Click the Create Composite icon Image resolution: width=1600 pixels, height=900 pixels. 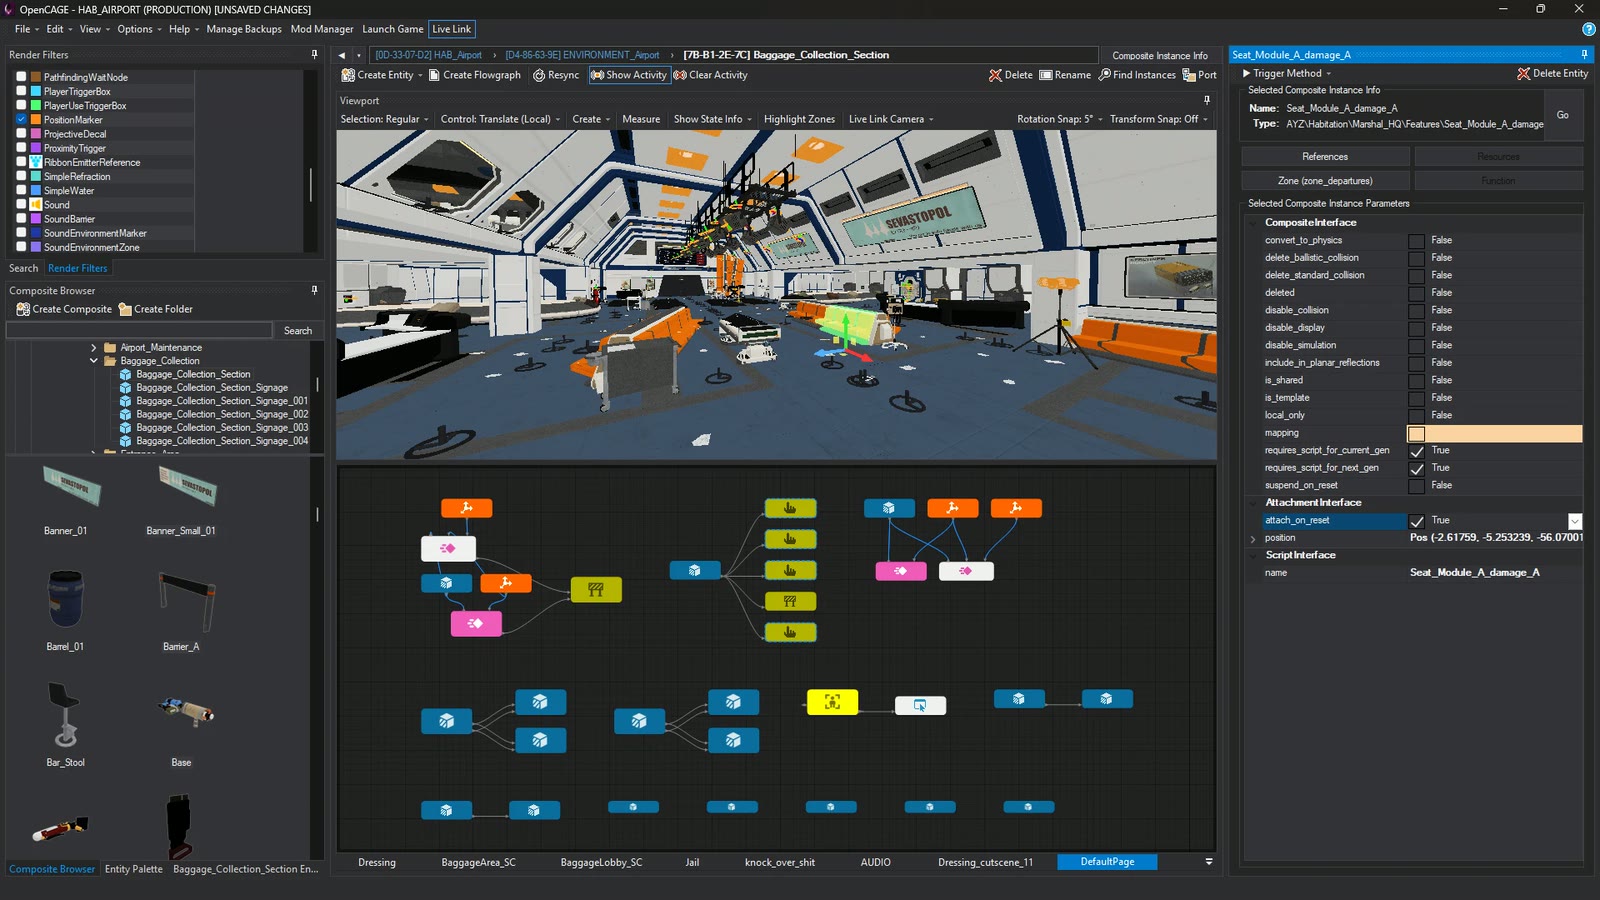coord(23,309)
